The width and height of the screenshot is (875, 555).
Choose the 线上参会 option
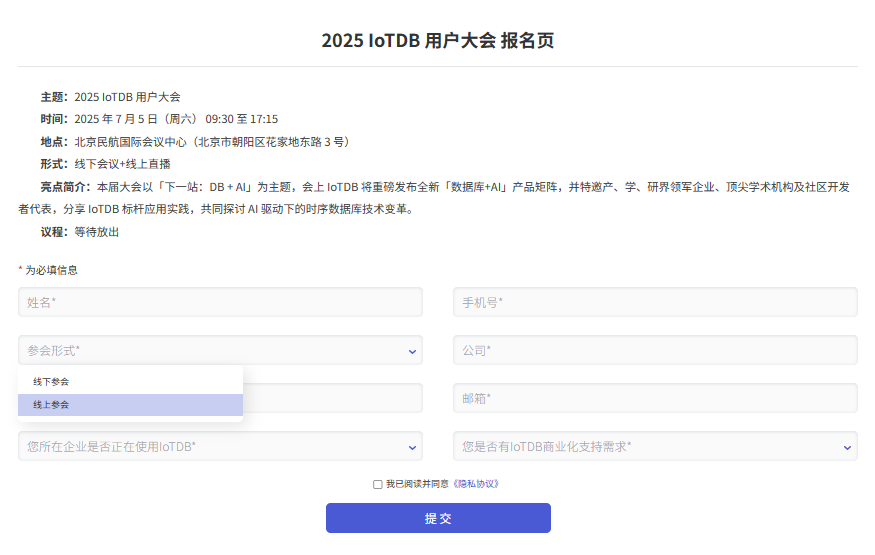[x=51, y=405]
